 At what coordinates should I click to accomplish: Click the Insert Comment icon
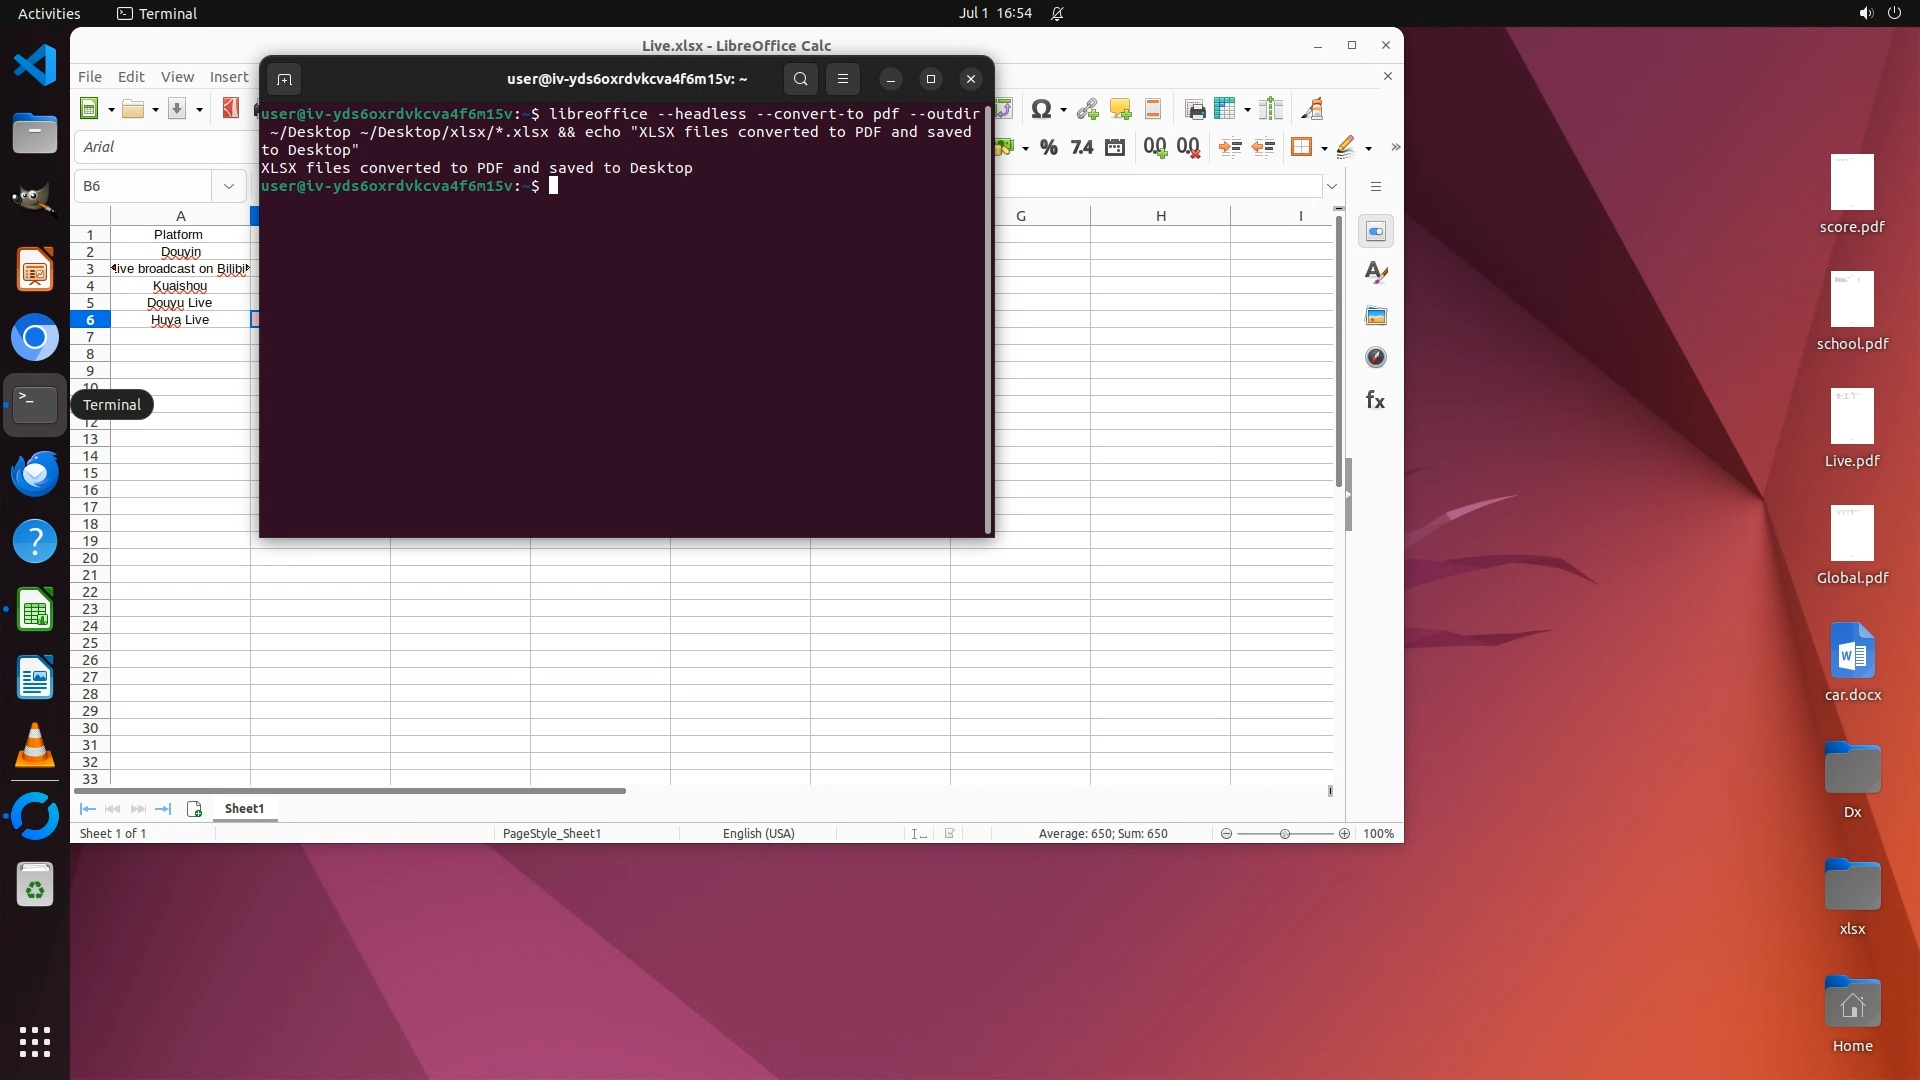point(1120,109)
